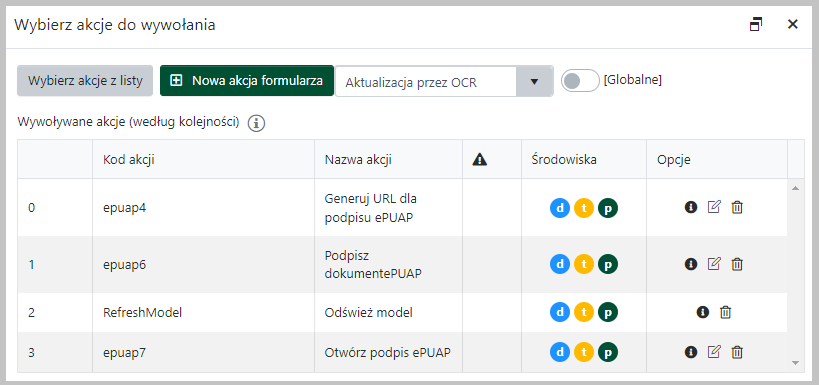Create a Nowa akcja formularza
The image size is (819, 385).
[x=247, y=80]
